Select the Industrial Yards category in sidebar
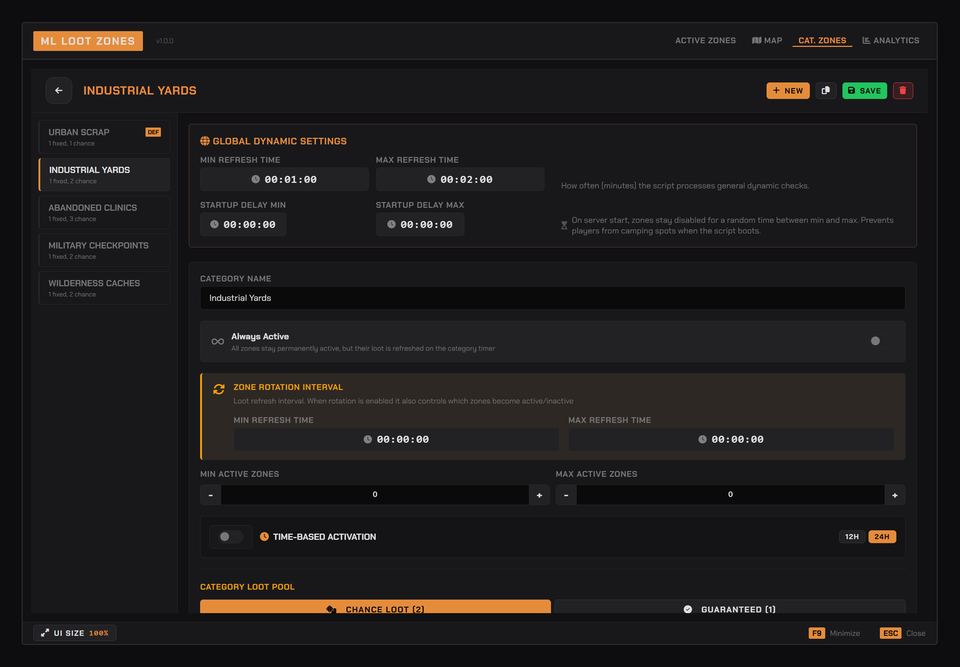 tap(104, 175)
